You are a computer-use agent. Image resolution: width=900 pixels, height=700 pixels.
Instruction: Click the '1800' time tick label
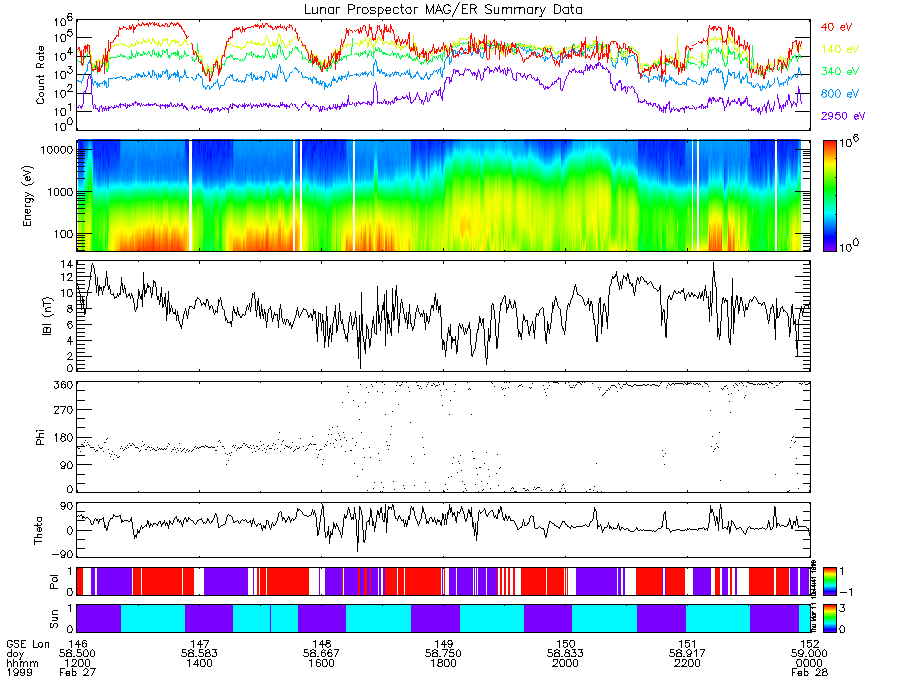point(443,663)
